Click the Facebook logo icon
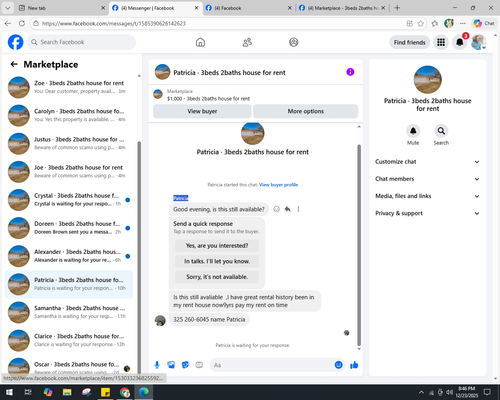 coord(15,42)
